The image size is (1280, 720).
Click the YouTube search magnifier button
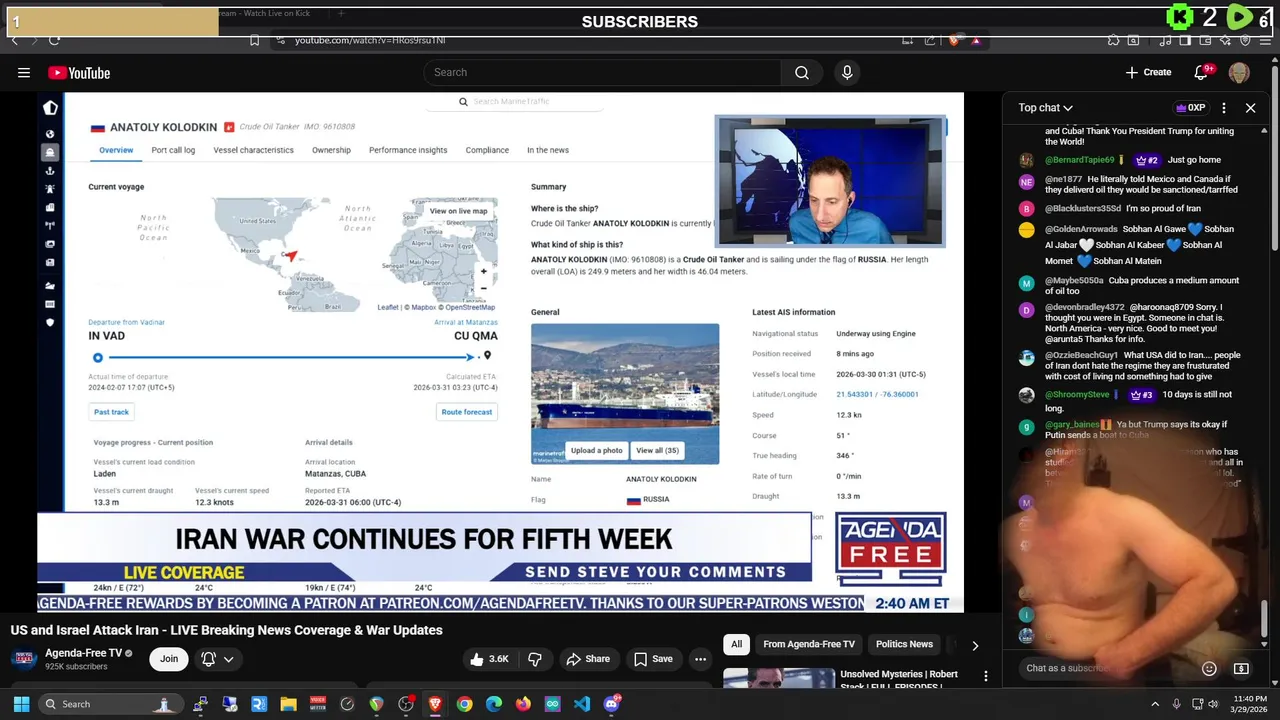[x=802, y=72]
